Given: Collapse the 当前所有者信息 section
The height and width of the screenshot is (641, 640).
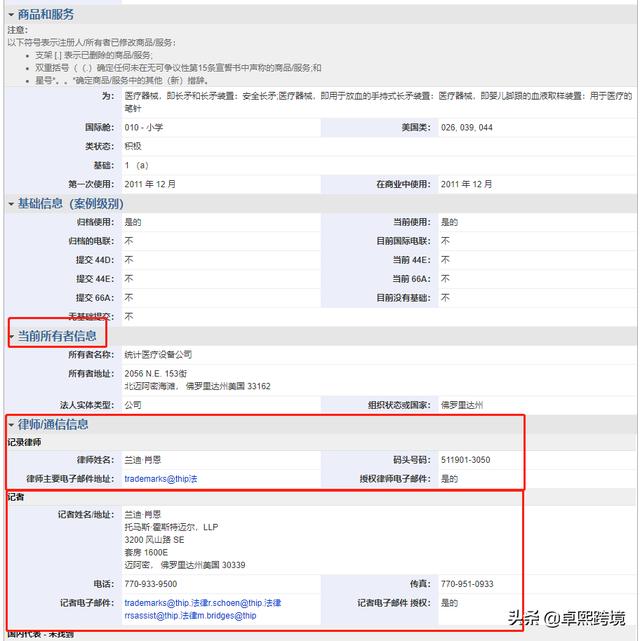Looking at the screenshot, I should tap(11, 337).
